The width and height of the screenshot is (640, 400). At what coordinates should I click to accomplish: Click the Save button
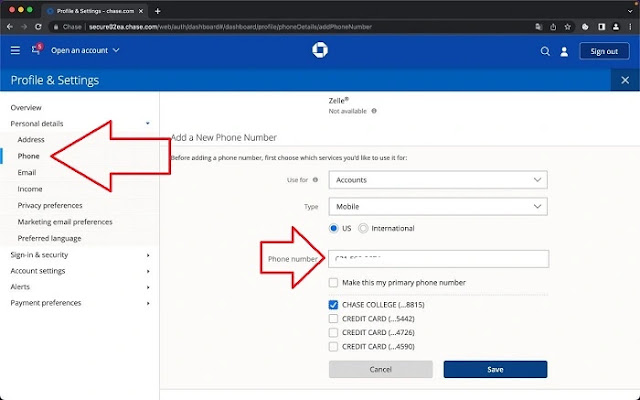(495, 369)
